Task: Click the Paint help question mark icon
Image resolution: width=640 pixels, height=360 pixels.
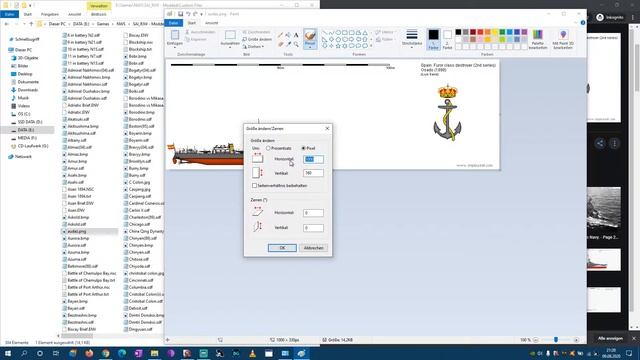Action: (583, 22)
